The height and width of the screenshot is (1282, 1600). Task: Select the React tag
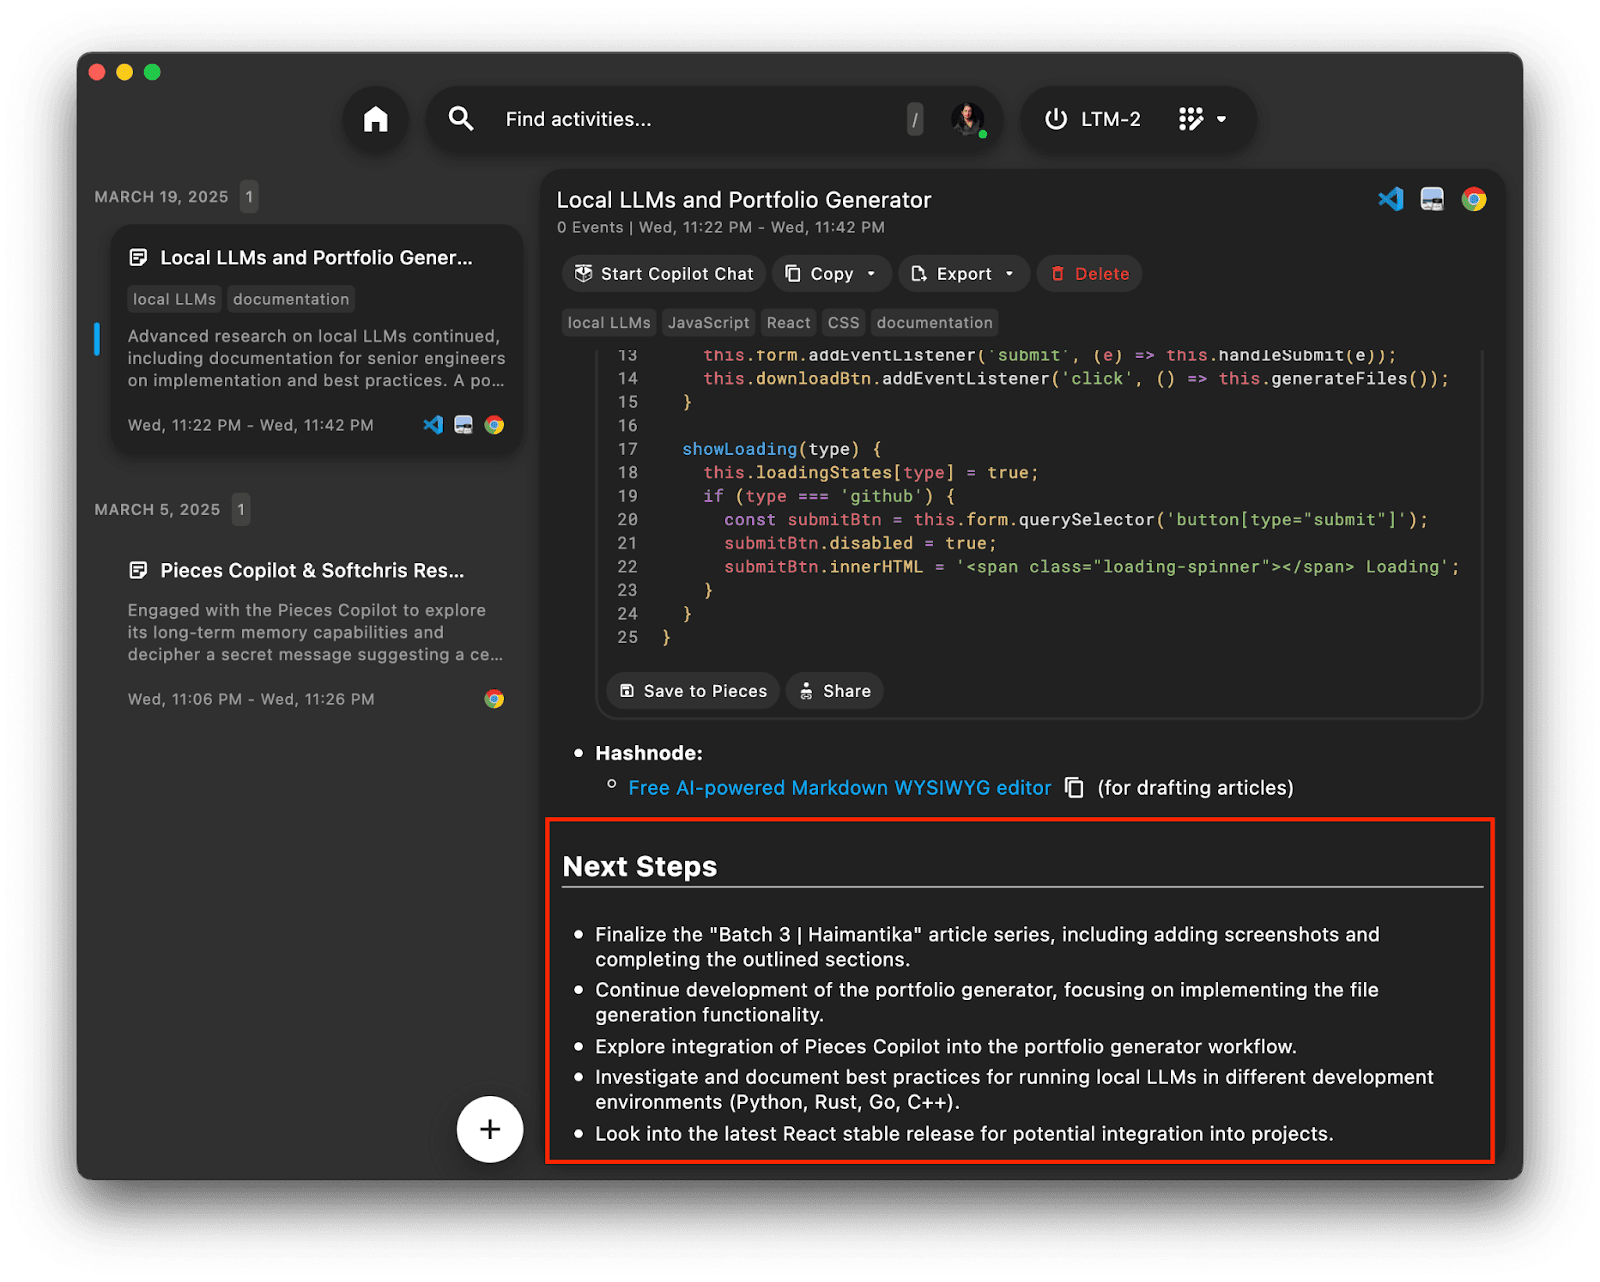pyautogui.click(x=788, y=322)
